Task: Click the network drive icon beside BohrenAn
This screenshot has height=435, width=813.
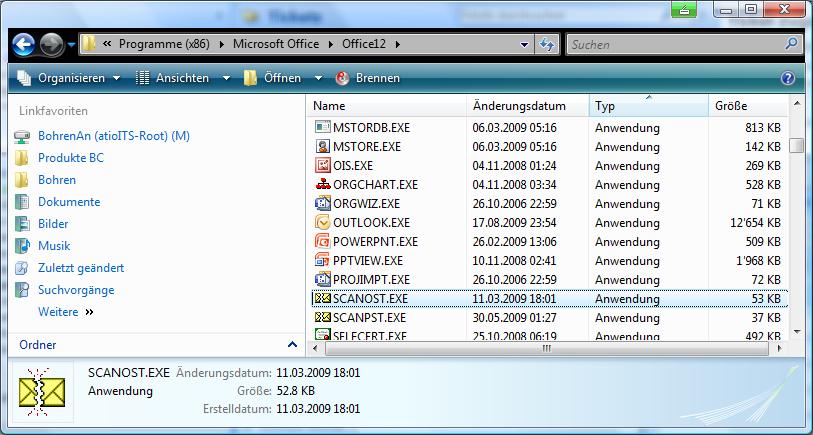Action: (x=22, y=136)
